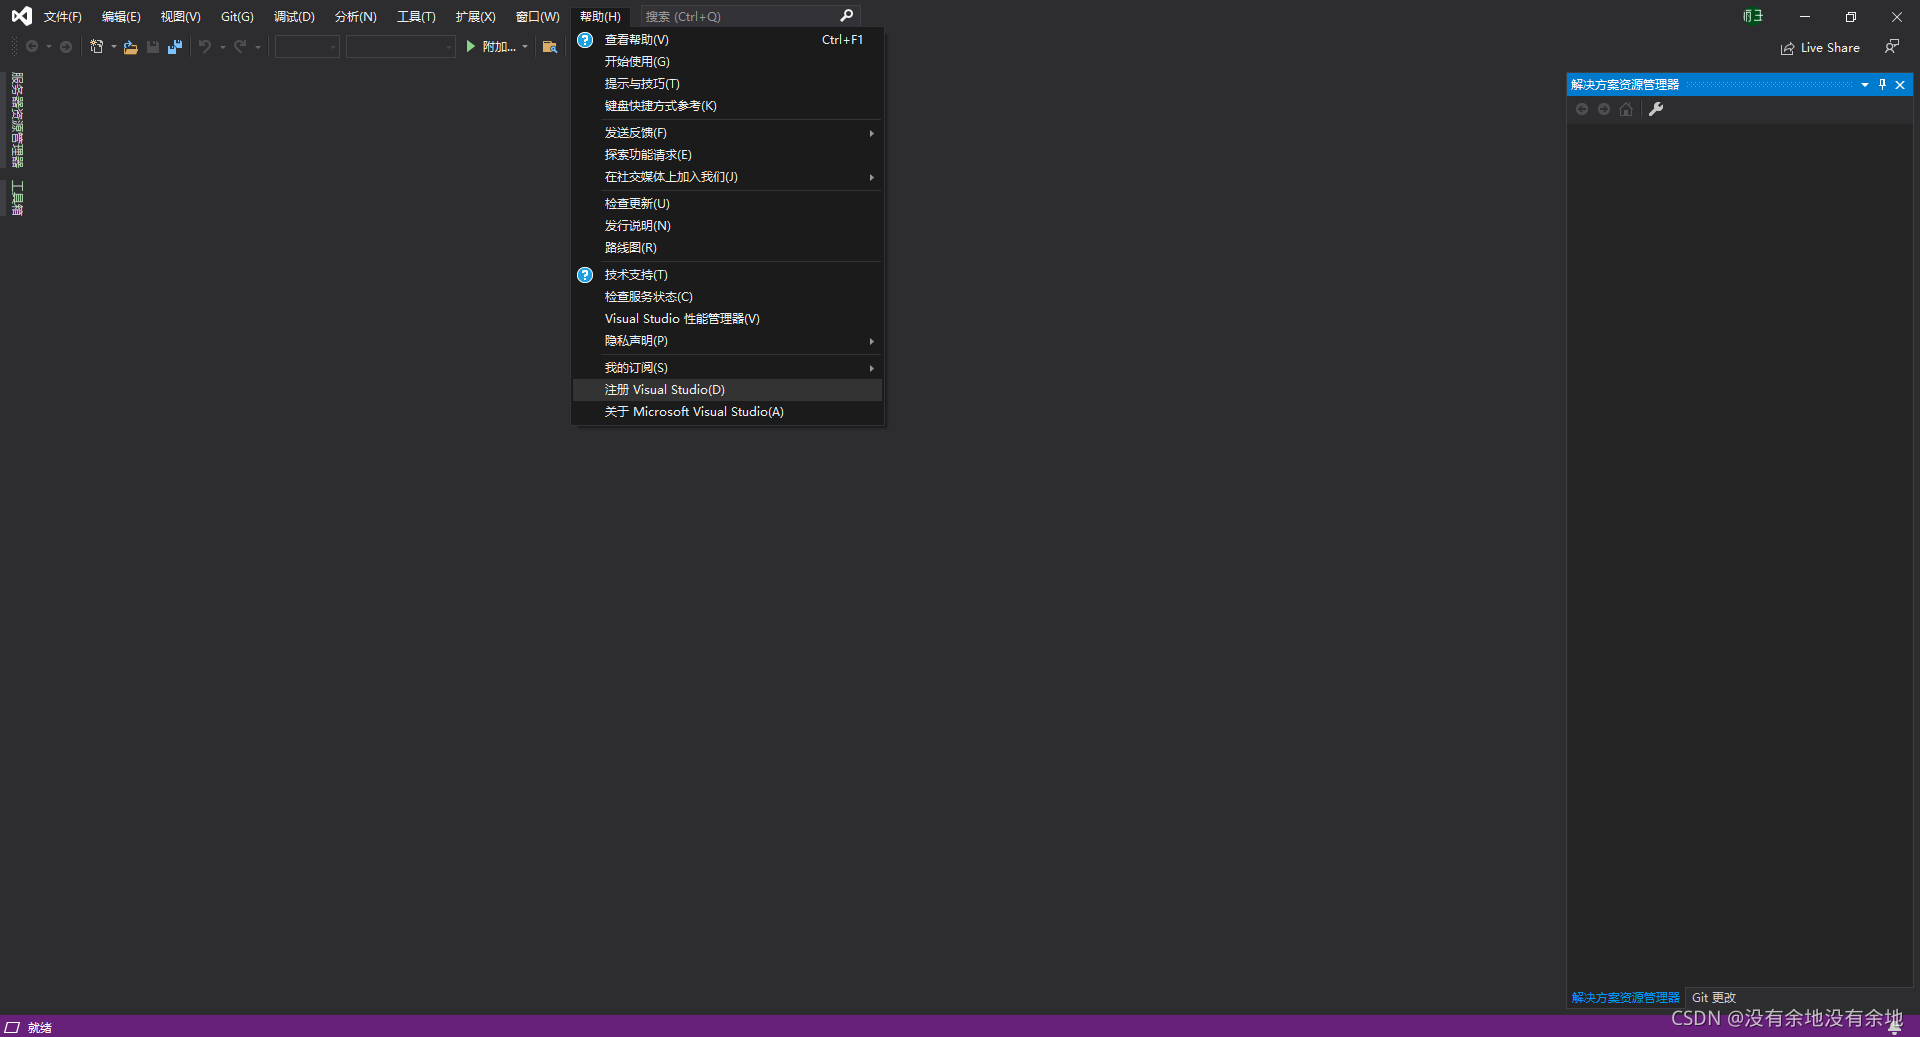The width and height of the screenshot is (1920, 1037).
Task: Open the solution configurations combo box
Action: [x=307, y=47]
